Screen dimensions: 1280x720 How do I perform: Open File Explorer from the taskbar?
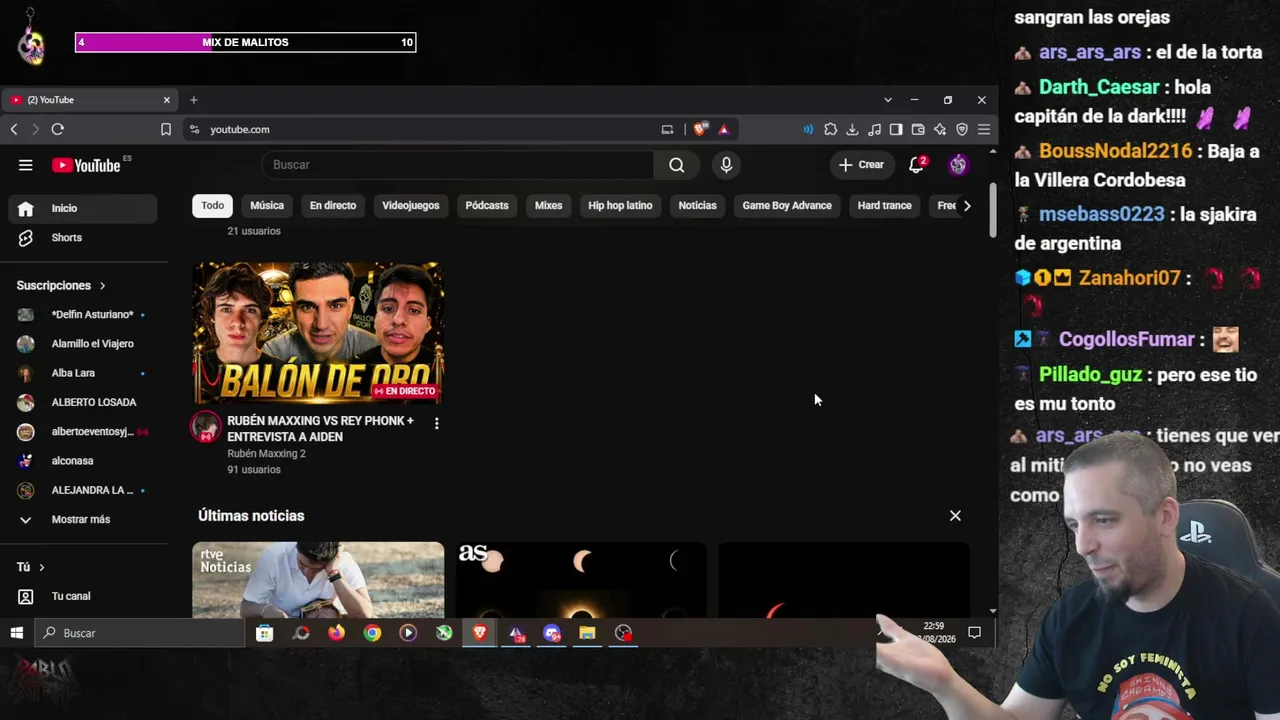point(587,633)
